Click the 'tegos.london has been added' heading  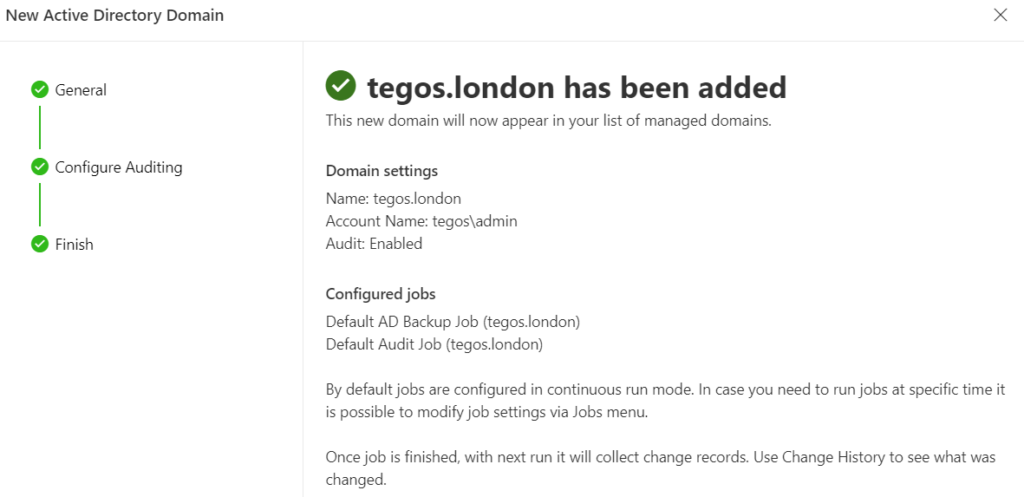coord(577,87)
